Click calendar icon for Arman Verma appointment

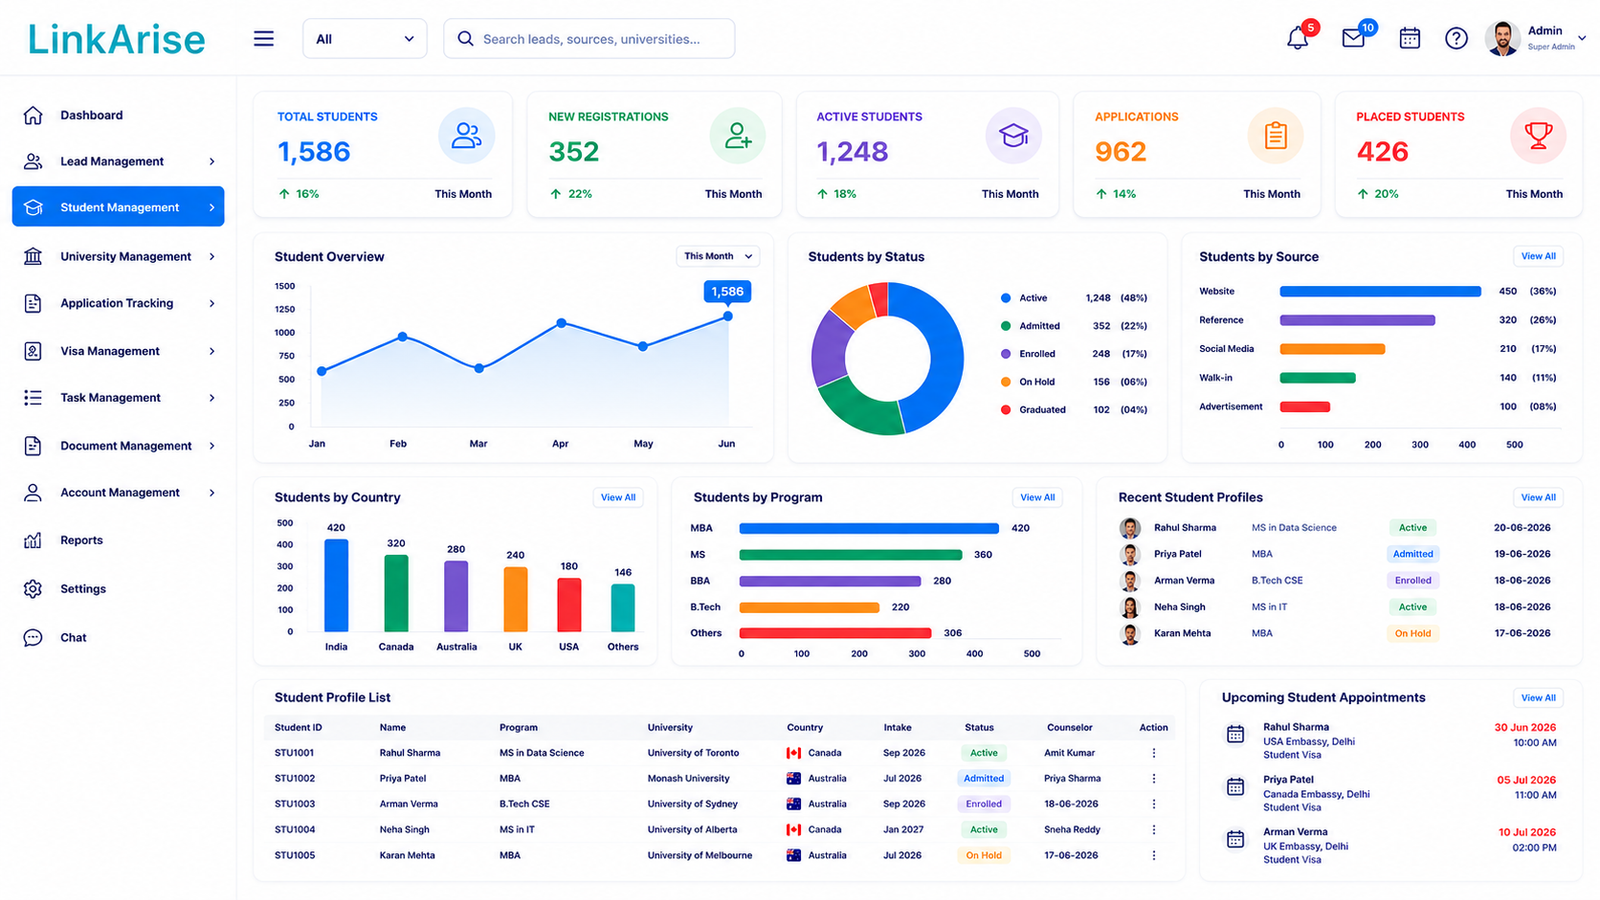tap(1236, 839)
